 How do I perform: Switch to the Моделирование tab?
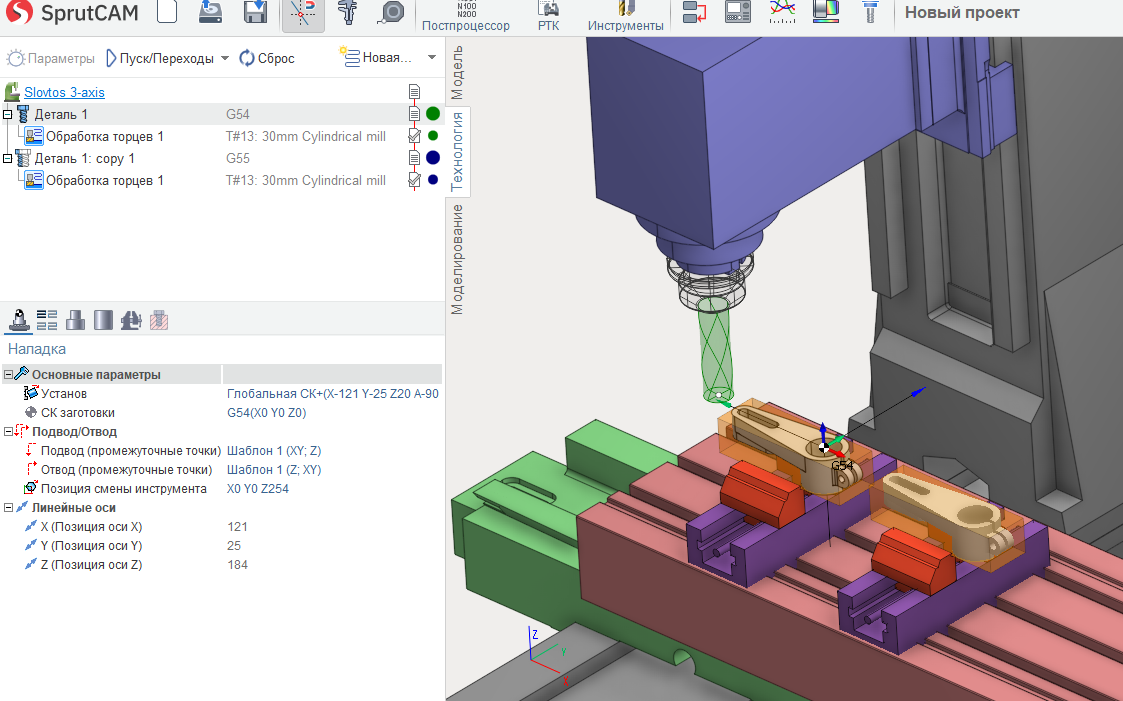[457, 259]
